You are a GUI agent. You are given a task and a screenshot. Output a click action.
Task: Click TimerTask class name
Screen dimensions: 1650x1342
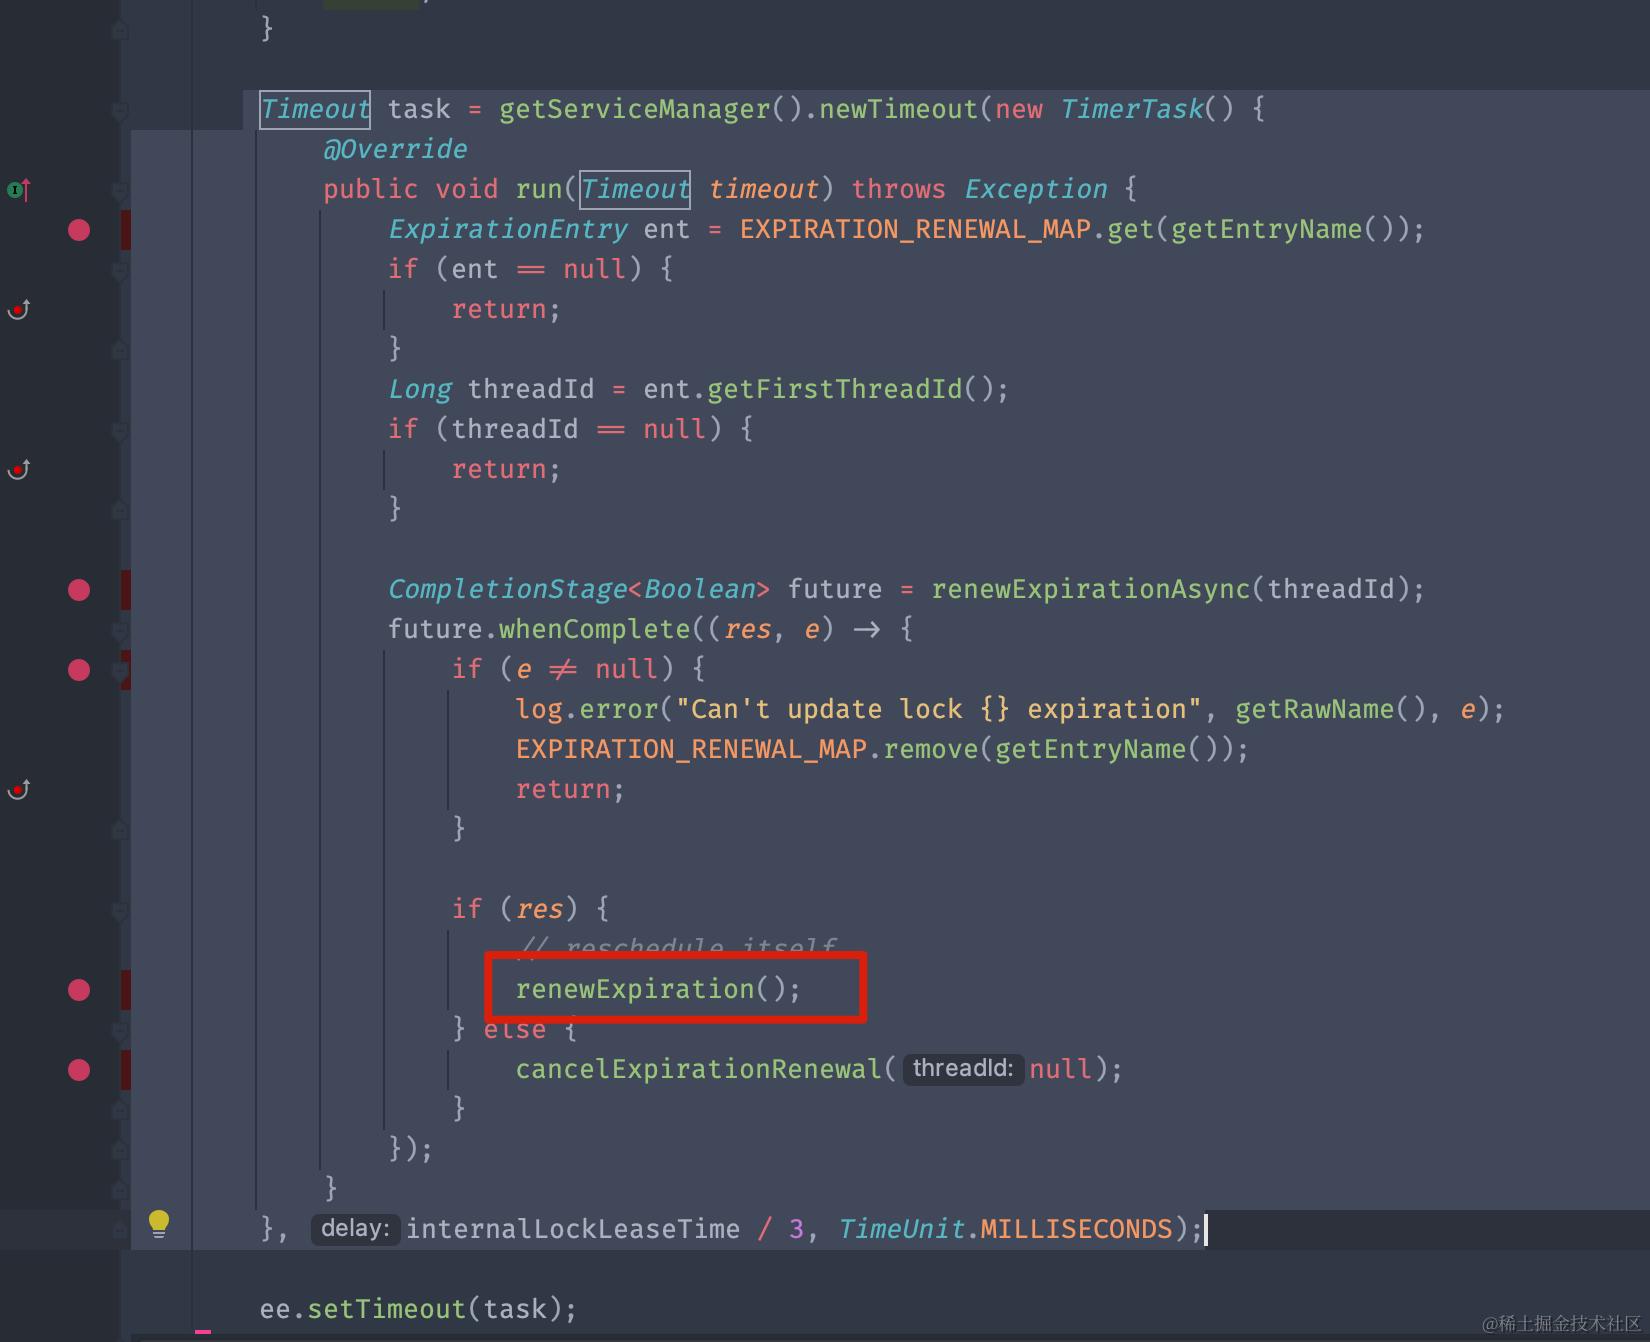[x=1131, y=109]
